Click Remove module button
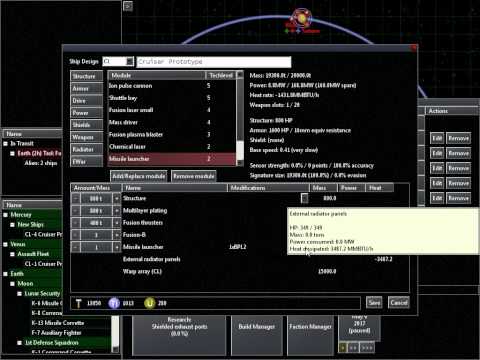Viewport: 480px width, 360px height. pos(194,176)
